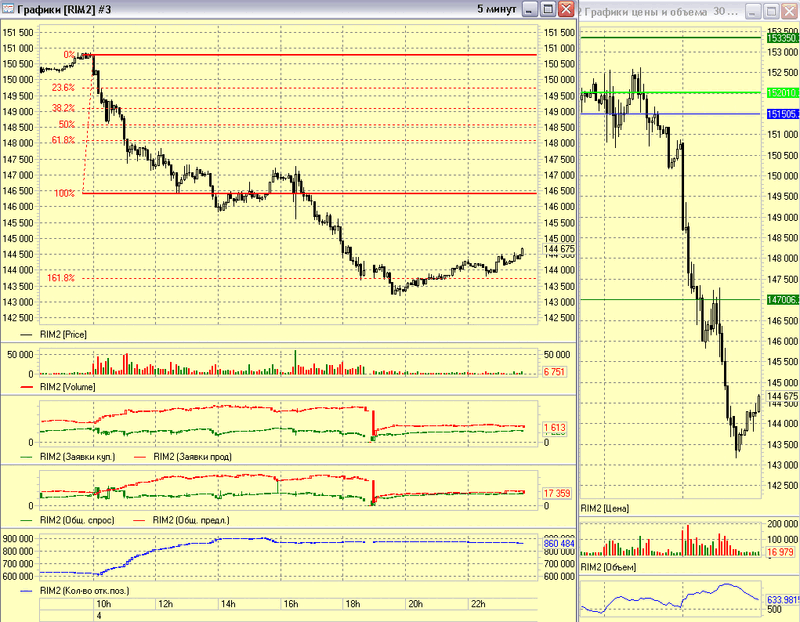Maximize the Графики [RIM2] #3 window

point(548,9)
